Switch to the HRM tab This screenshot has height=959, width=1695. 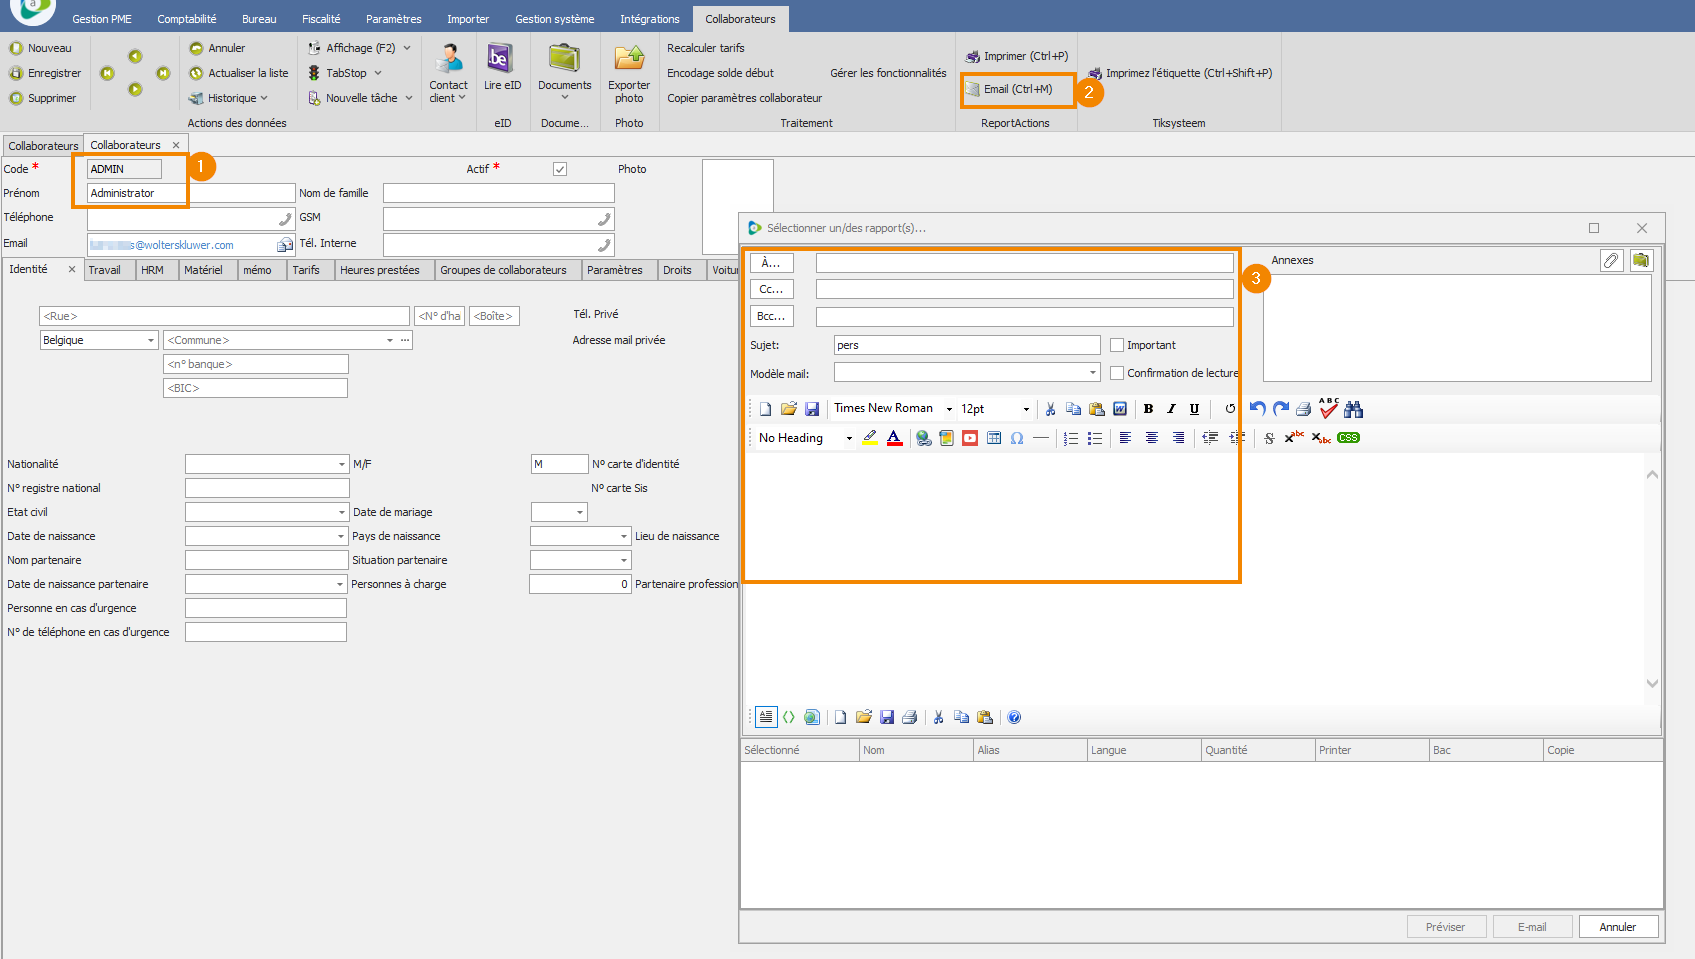(152, 270)
